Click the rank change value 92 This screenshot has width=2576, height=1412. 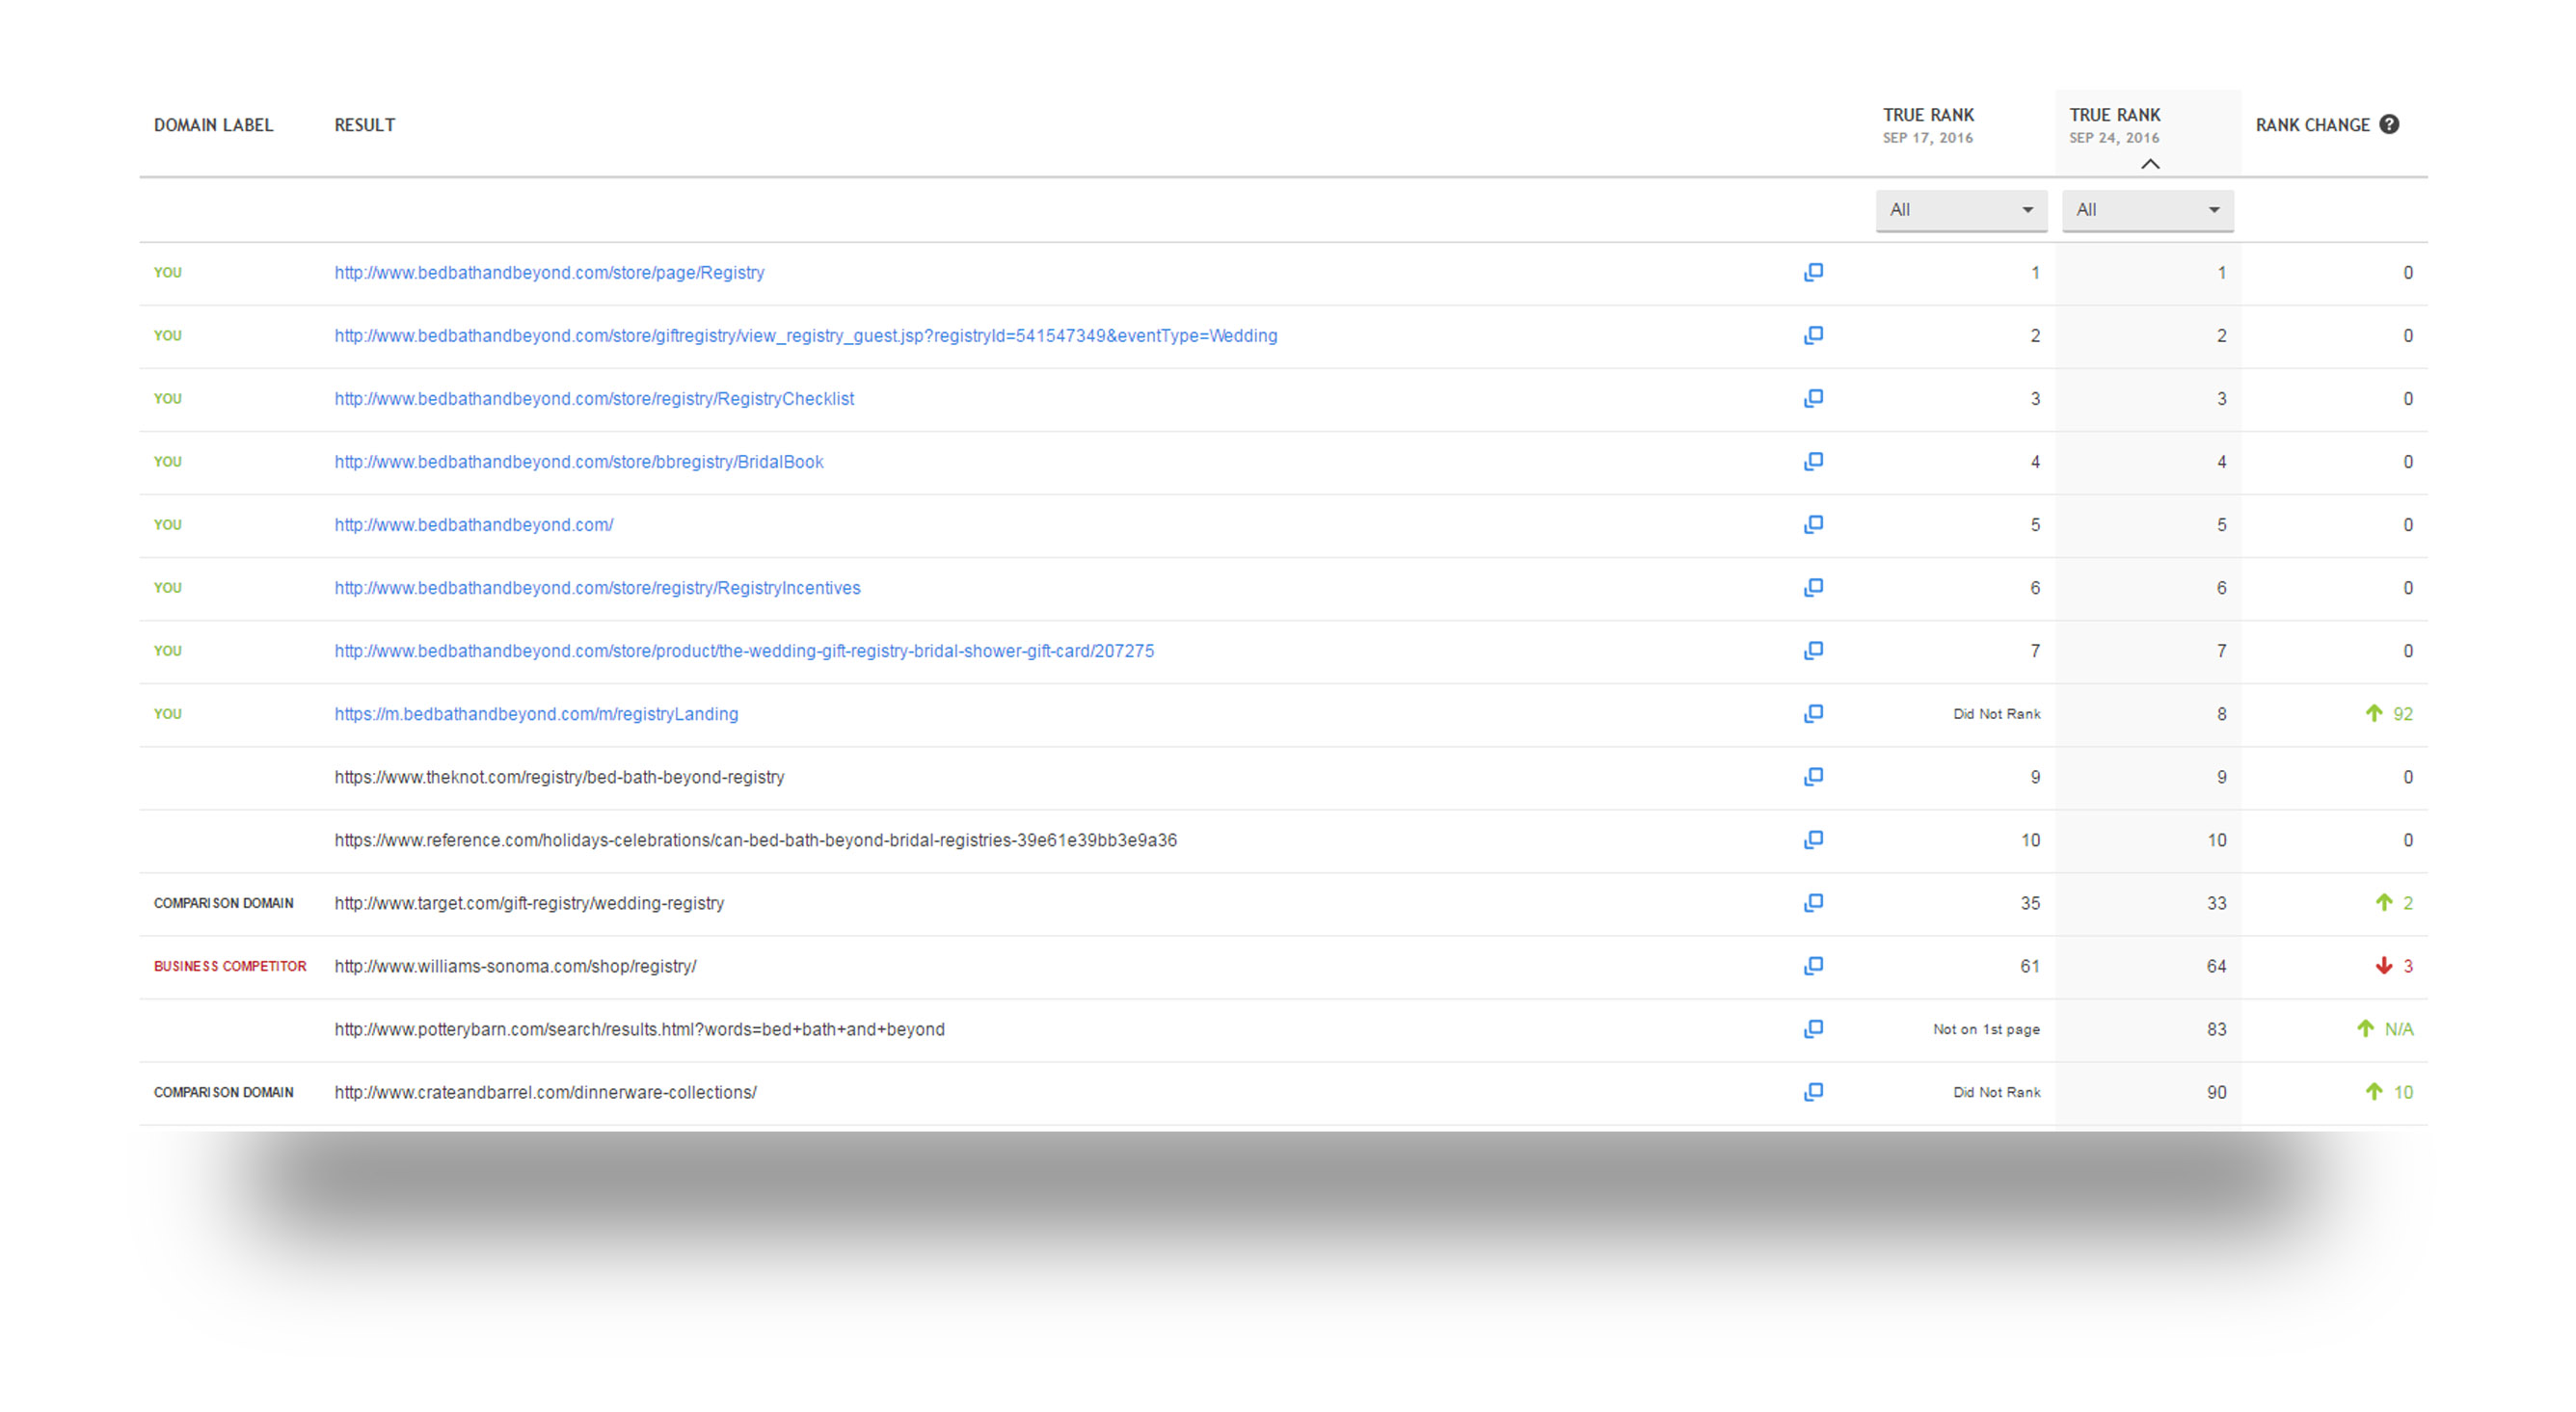(x=2402, y=714)
